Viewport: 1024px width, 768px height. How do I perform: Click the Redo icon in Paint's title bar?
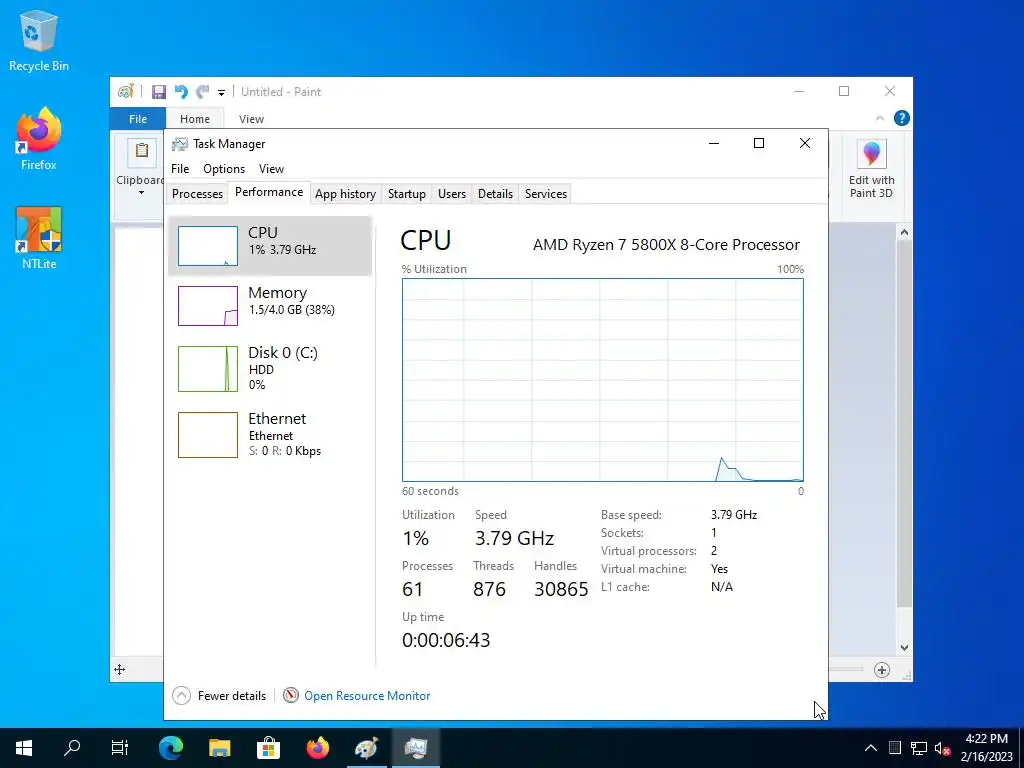click(x=203, y=92)
